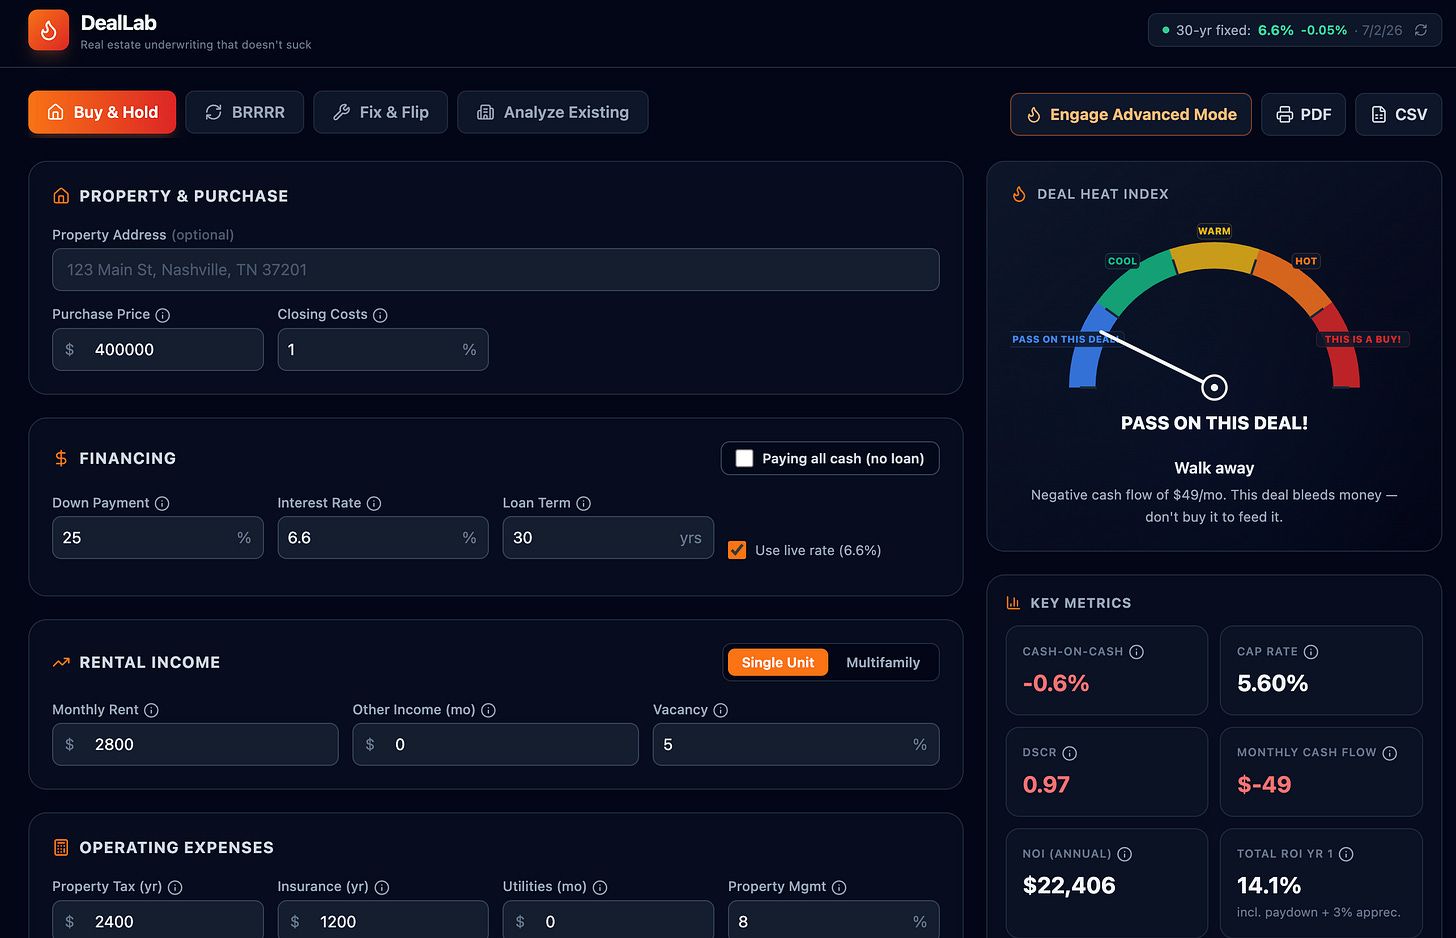The height and width of the screenshot is (938, 1456).
Task: Open Closing Costs info tooltip
Action: 380,315
